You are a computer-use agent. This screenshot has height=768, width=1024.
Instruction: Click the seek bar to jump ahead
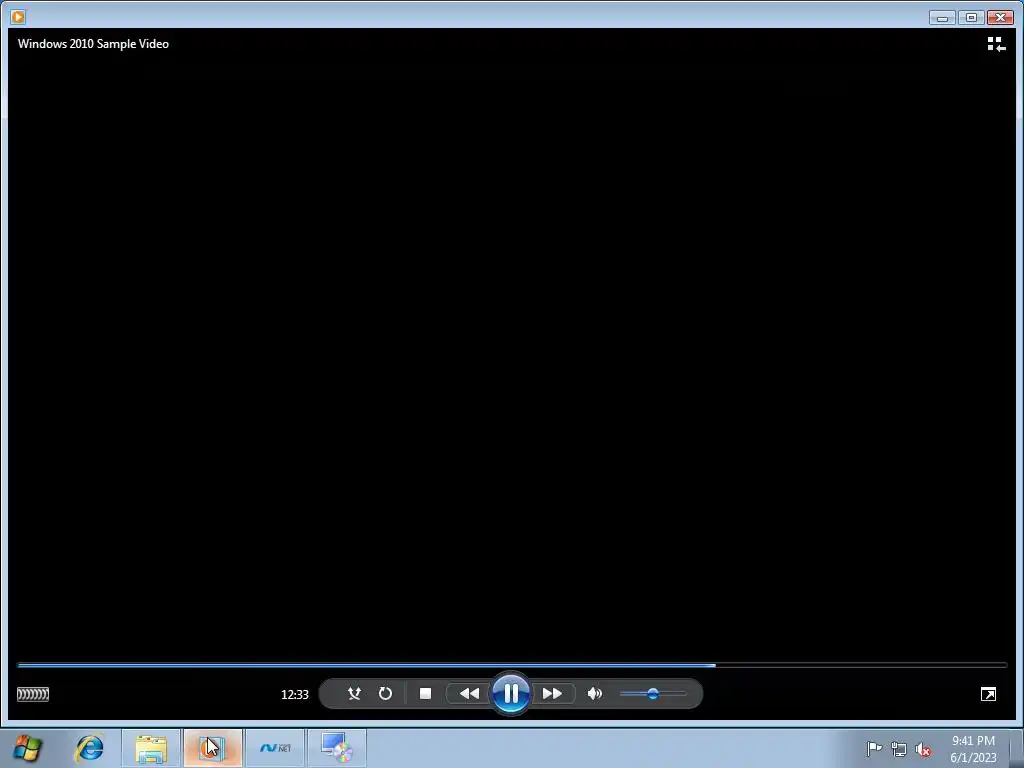tap(512, 665)
